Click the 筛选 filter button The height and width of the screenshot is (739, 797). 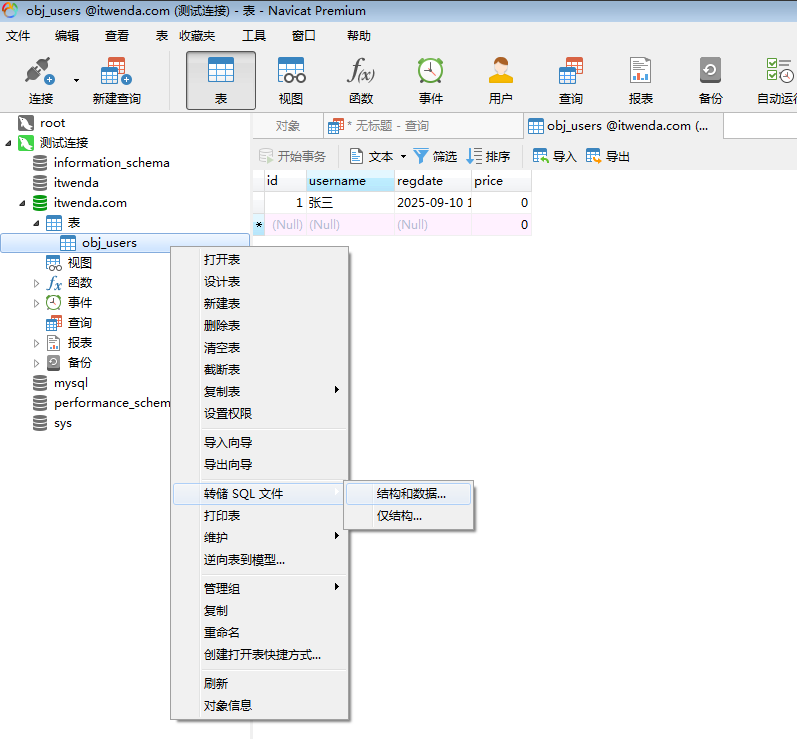pos(435,157)
